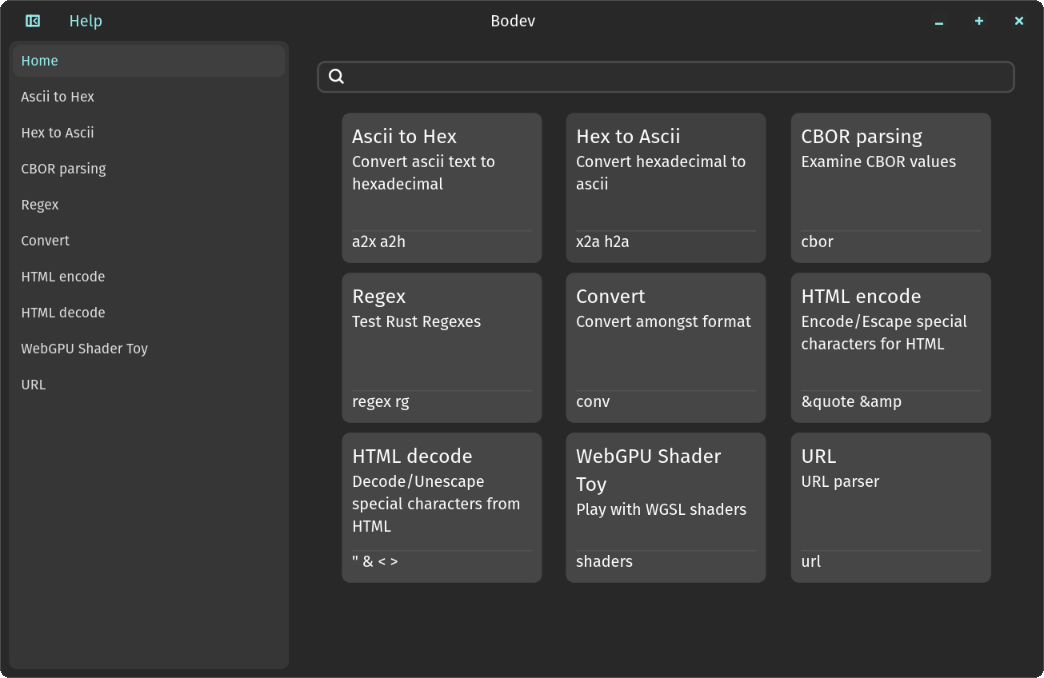Open WebGPU Shader Toy sidebar item

point(149,348)
